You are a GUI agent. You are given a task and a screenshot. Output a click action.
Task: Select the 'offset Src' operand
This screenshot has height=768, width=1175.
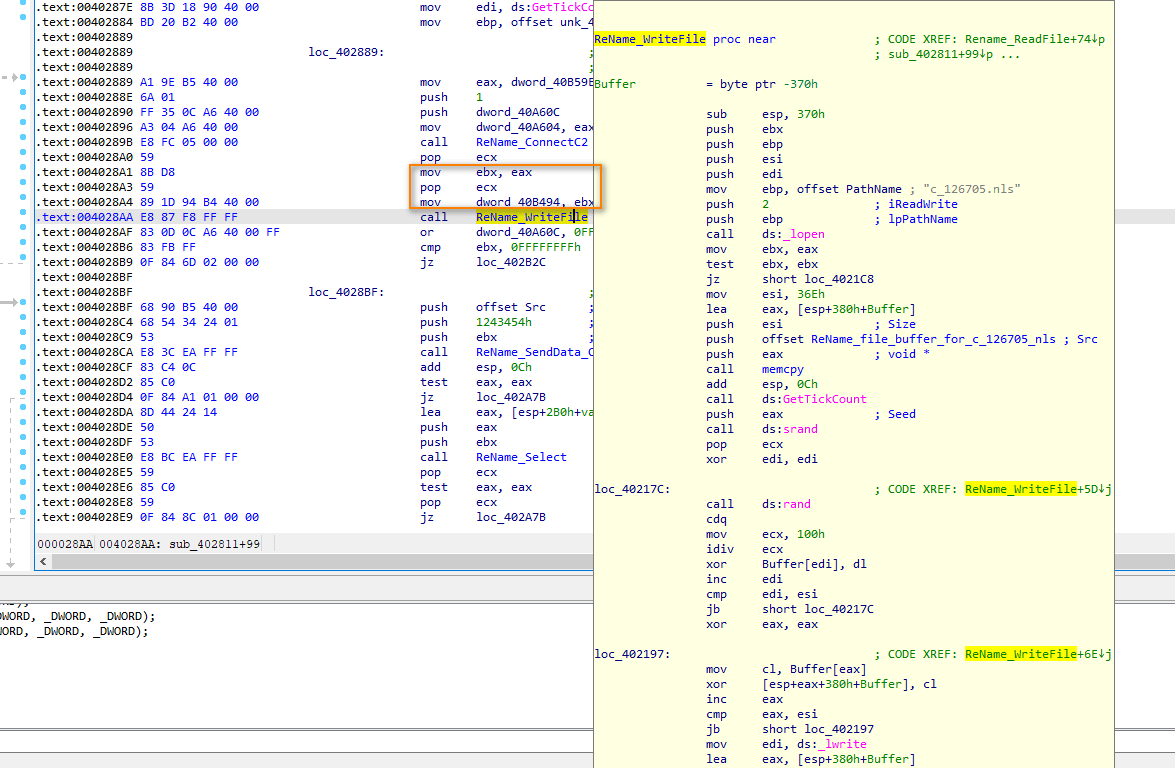(511, 307)
